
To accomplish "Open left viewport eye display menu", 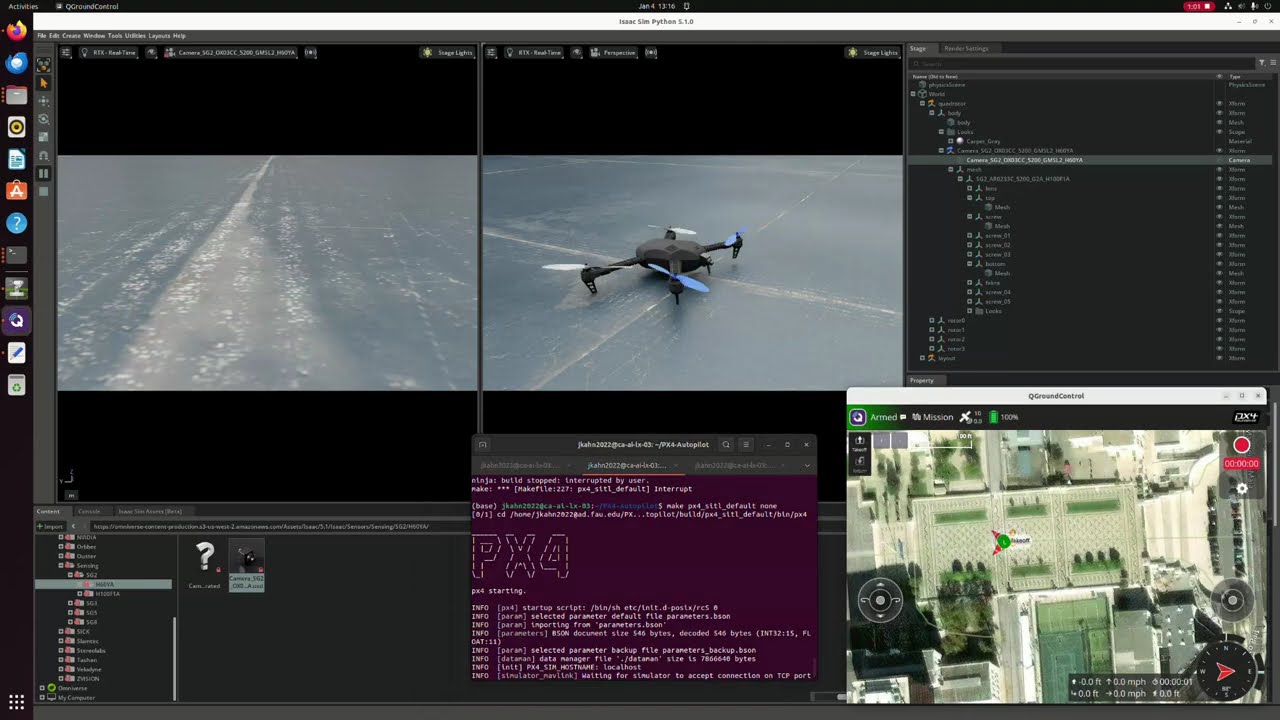I will tap(151, 52).
